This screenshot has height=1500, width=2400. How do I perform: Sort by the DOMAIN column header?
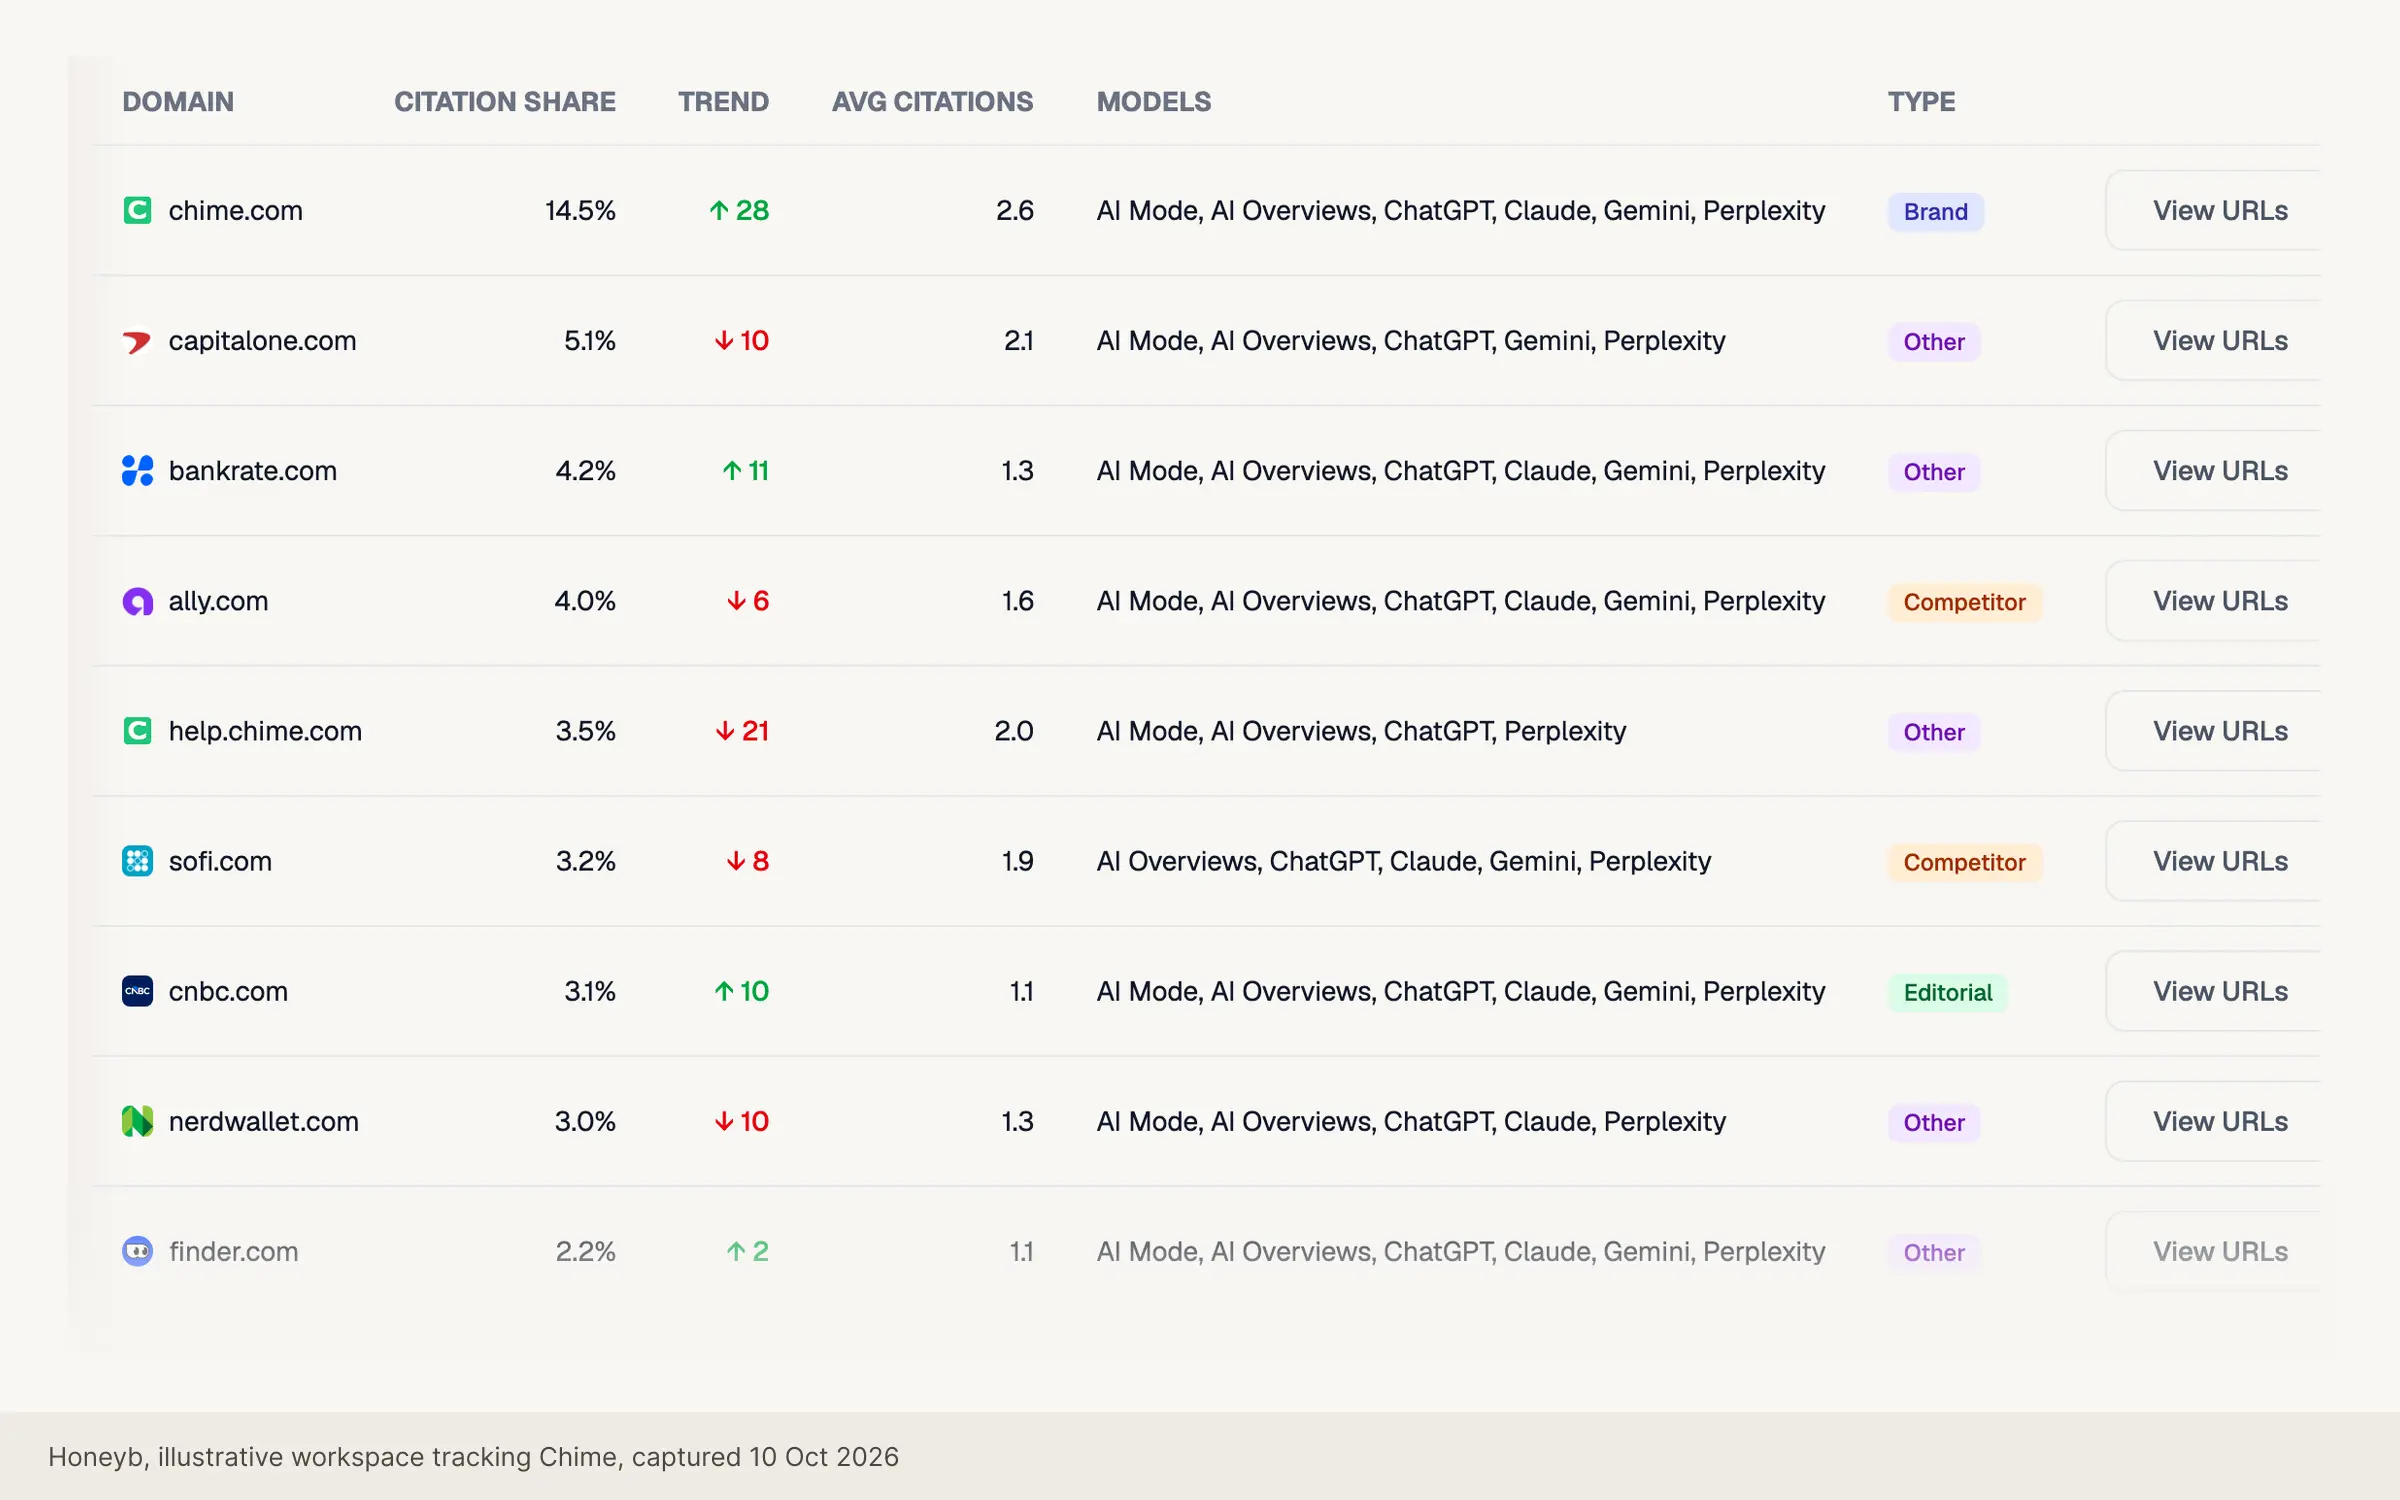click(x=178, y=102)
